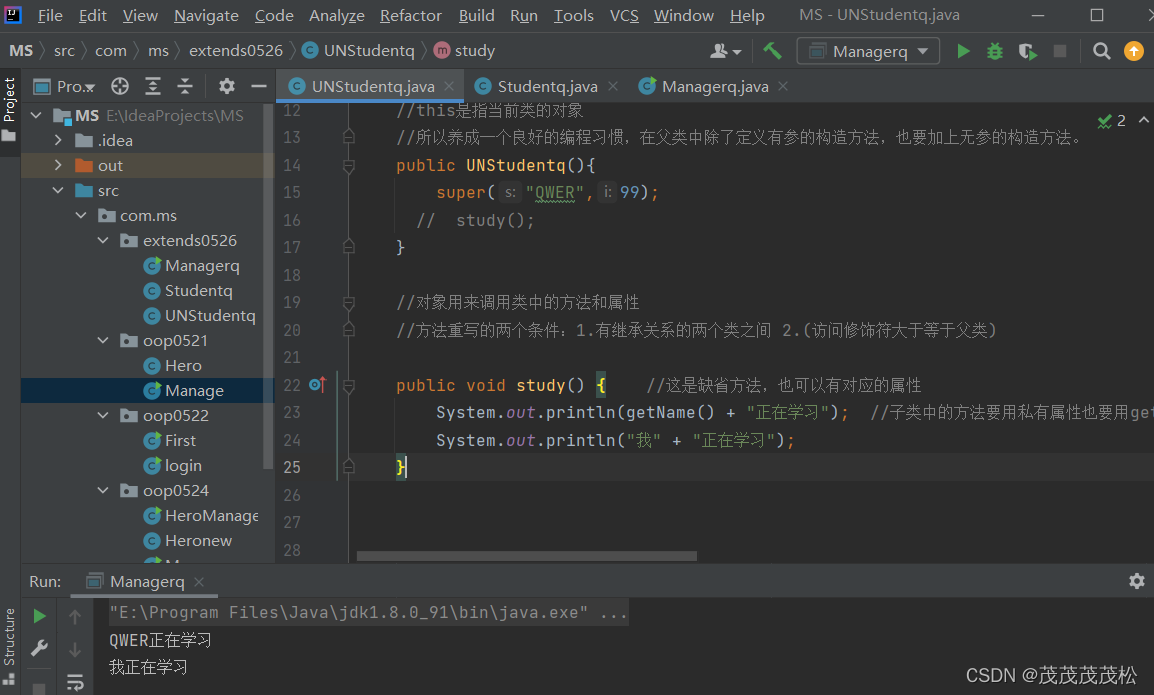Rerun Managerq from Run panel play icon
Viewport: 1154px width, 695px height.
40,615
